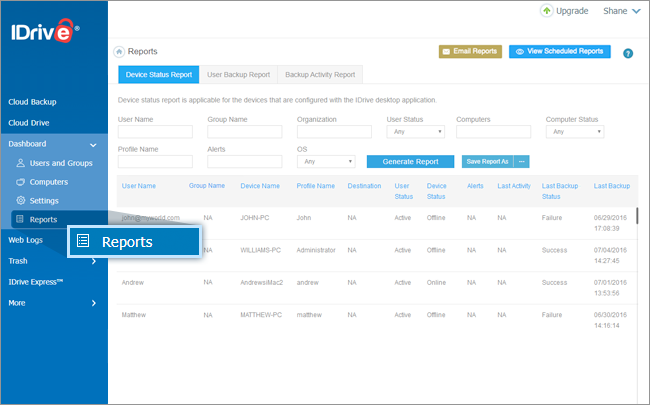Image resolution: width=650 pixels, height=405 pixels.
Task: Expand the Trash submenu arrow
Action: [x=94, y=261]
